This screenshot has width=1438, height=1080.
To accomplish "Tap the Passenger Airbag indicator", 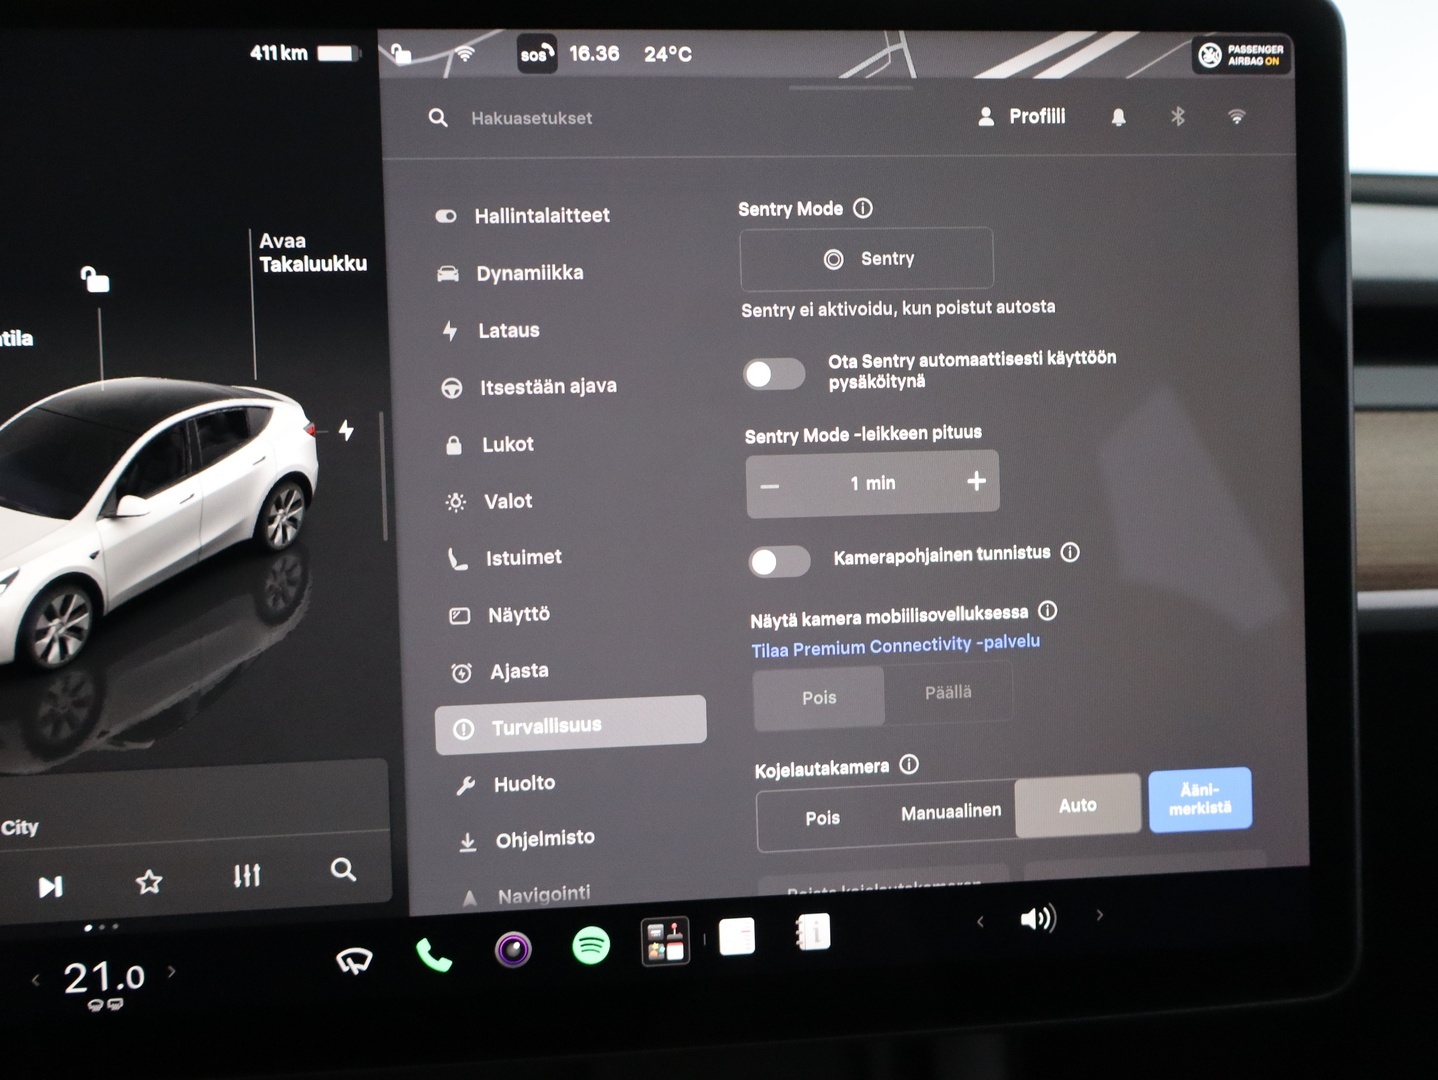I will pos(1241,55).
